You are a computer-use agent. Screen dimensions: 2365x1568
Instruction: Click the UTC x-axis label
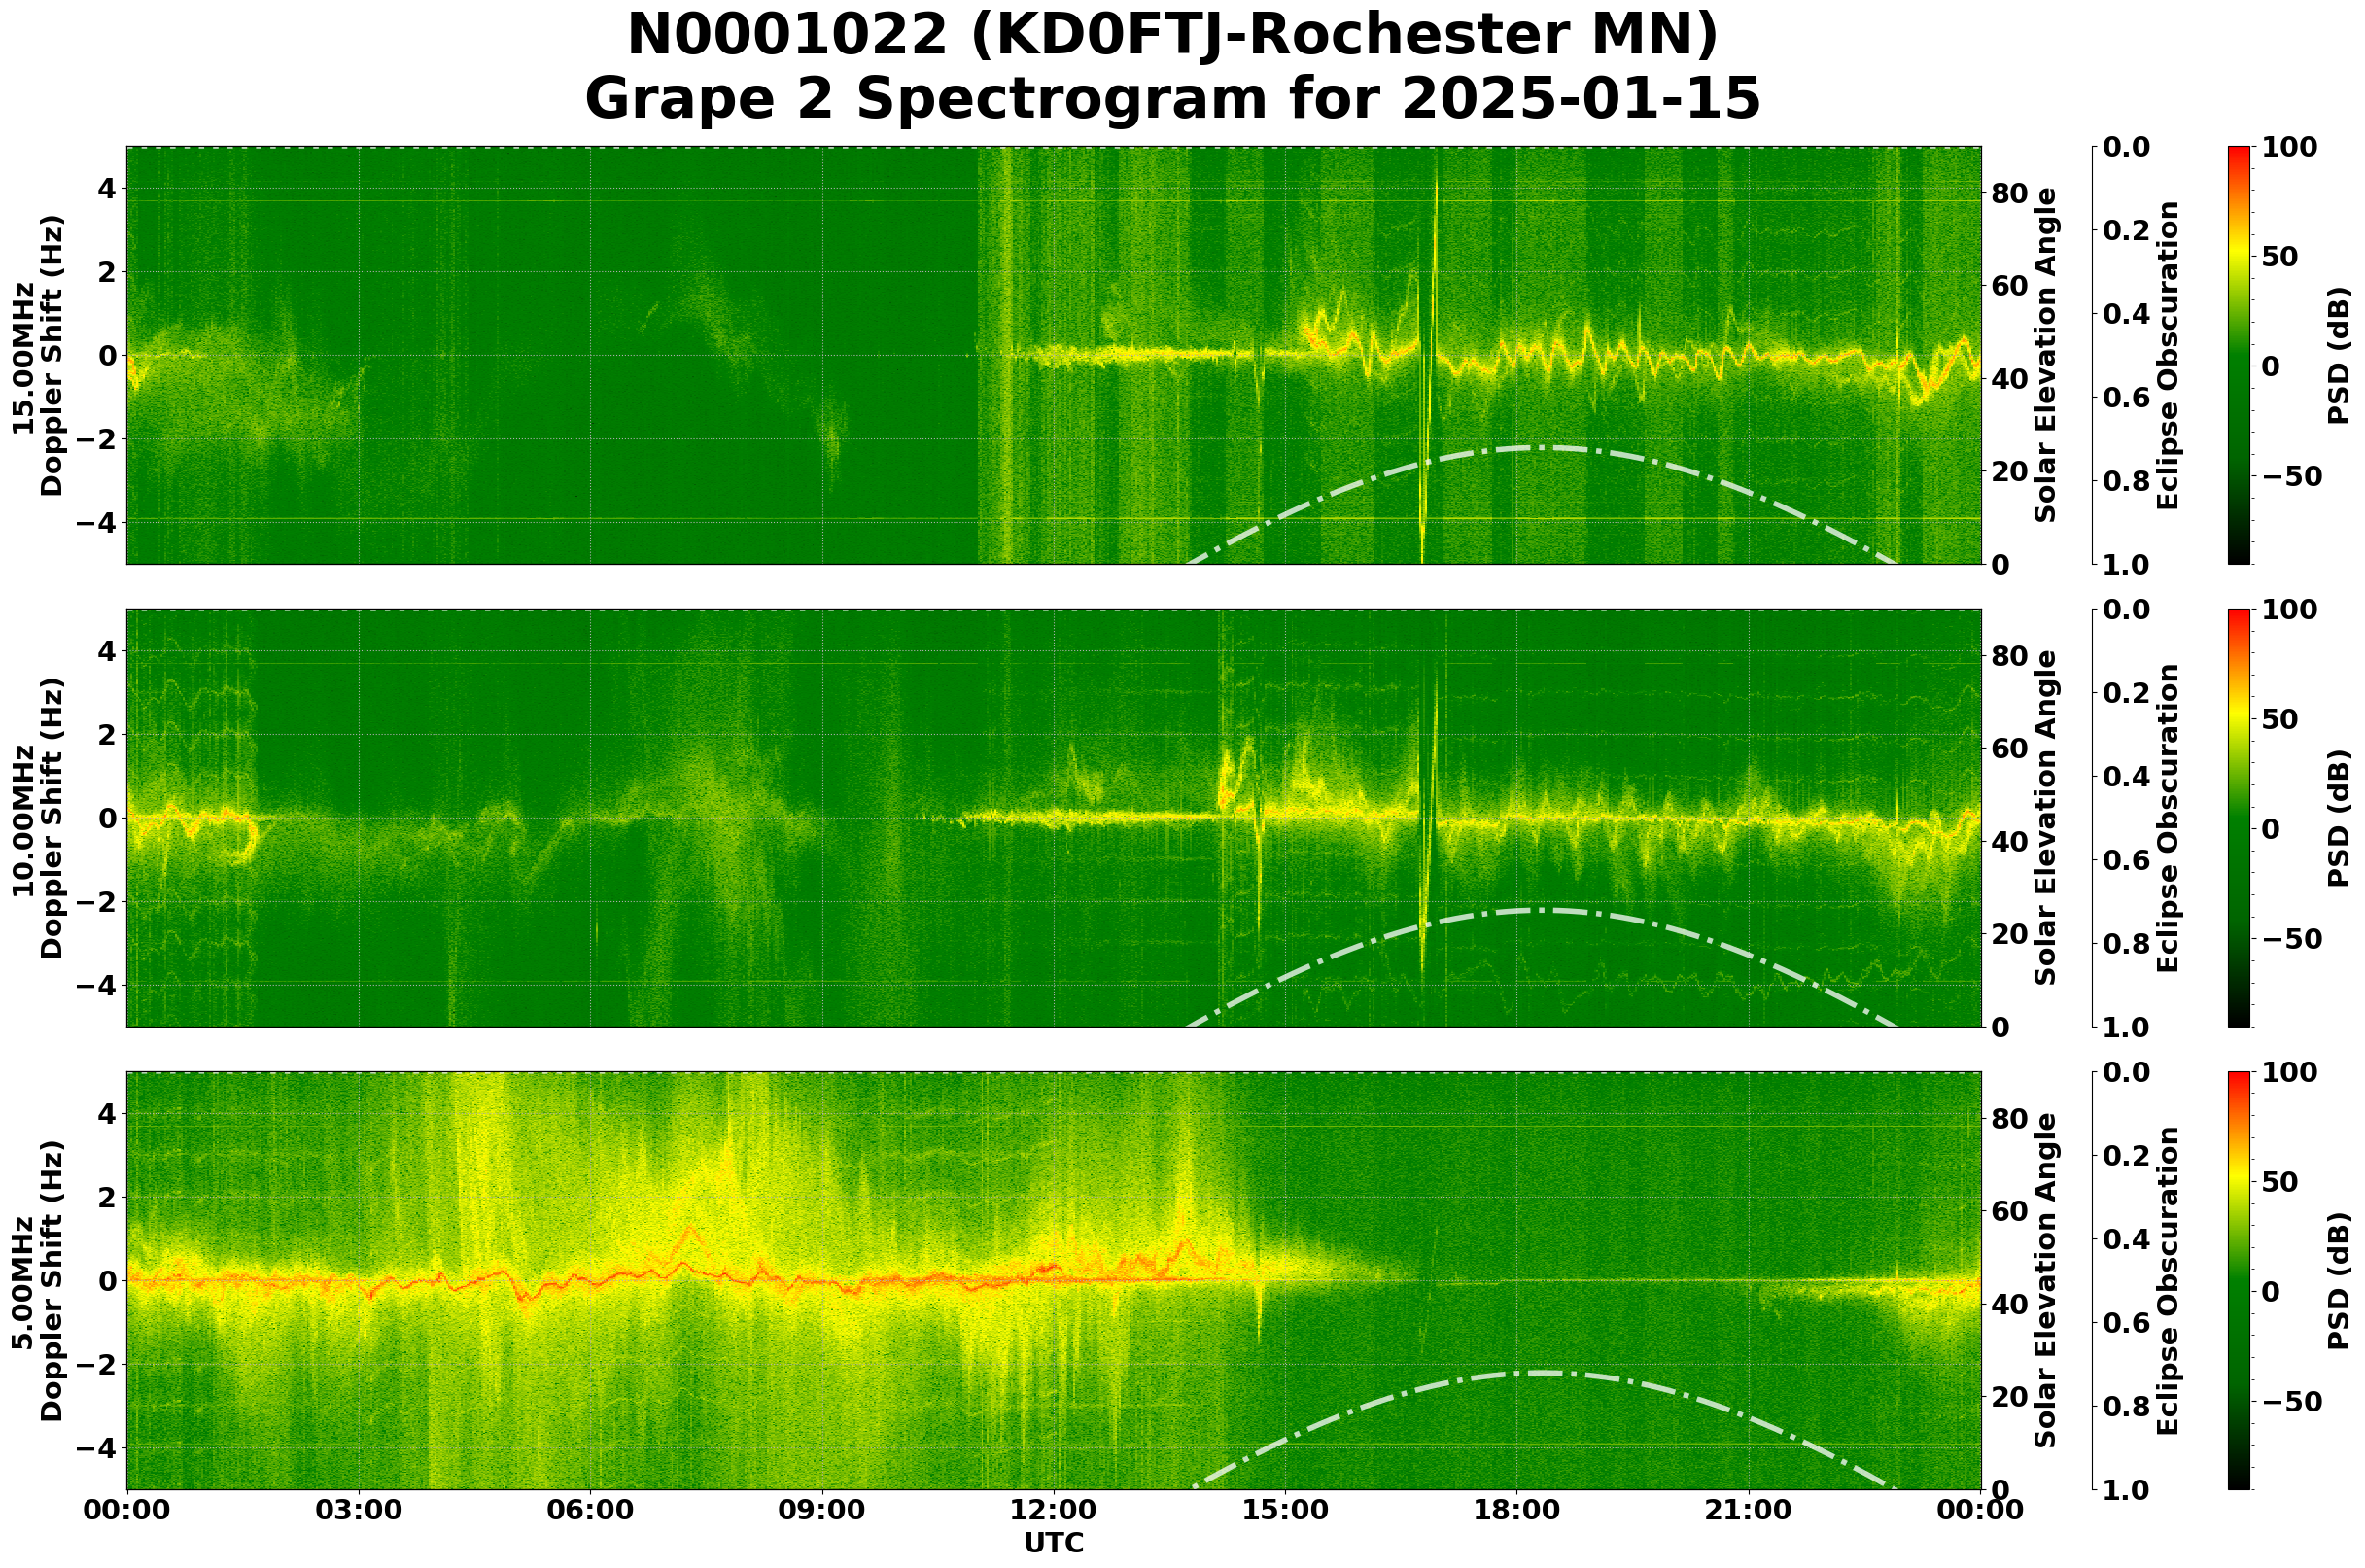click(1053, 1543)
